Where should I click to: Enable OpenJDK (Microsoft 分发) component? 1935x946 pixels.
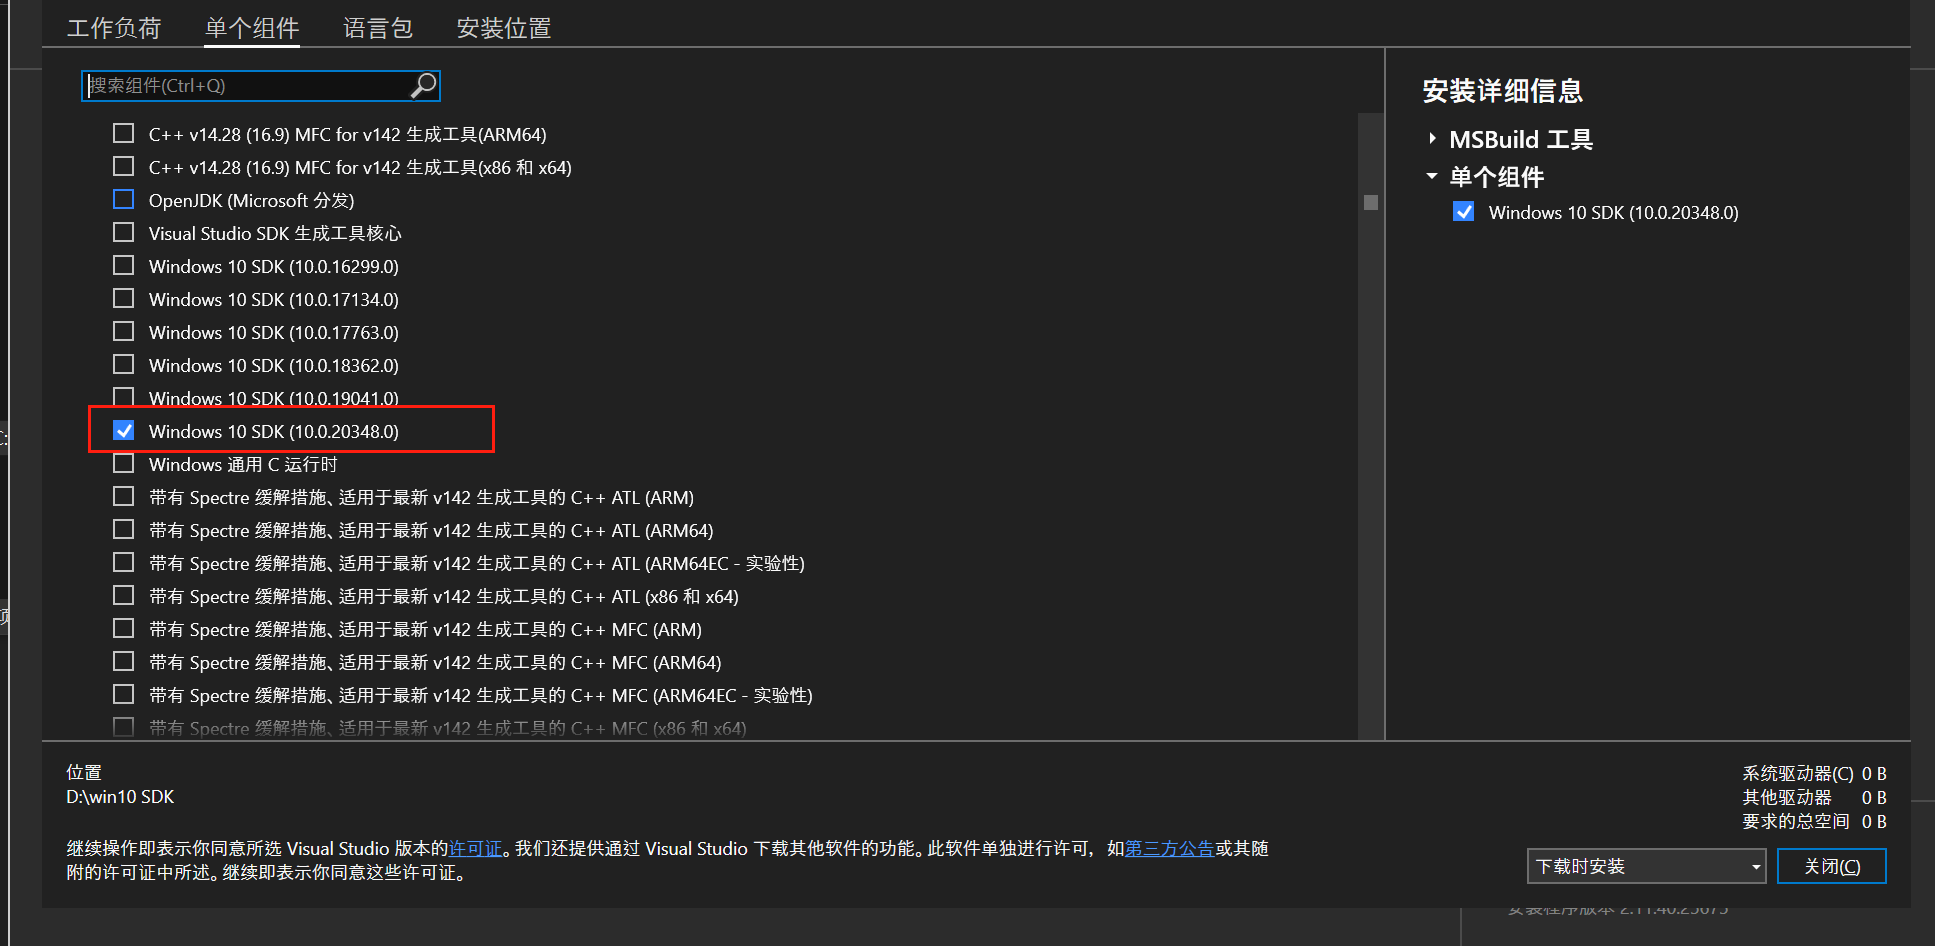[123, 199]
